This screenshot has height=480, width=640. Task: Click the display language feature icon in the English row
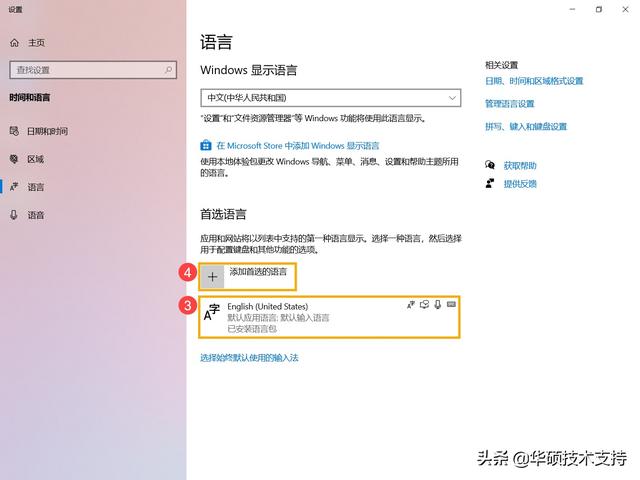tap(411, 304)
